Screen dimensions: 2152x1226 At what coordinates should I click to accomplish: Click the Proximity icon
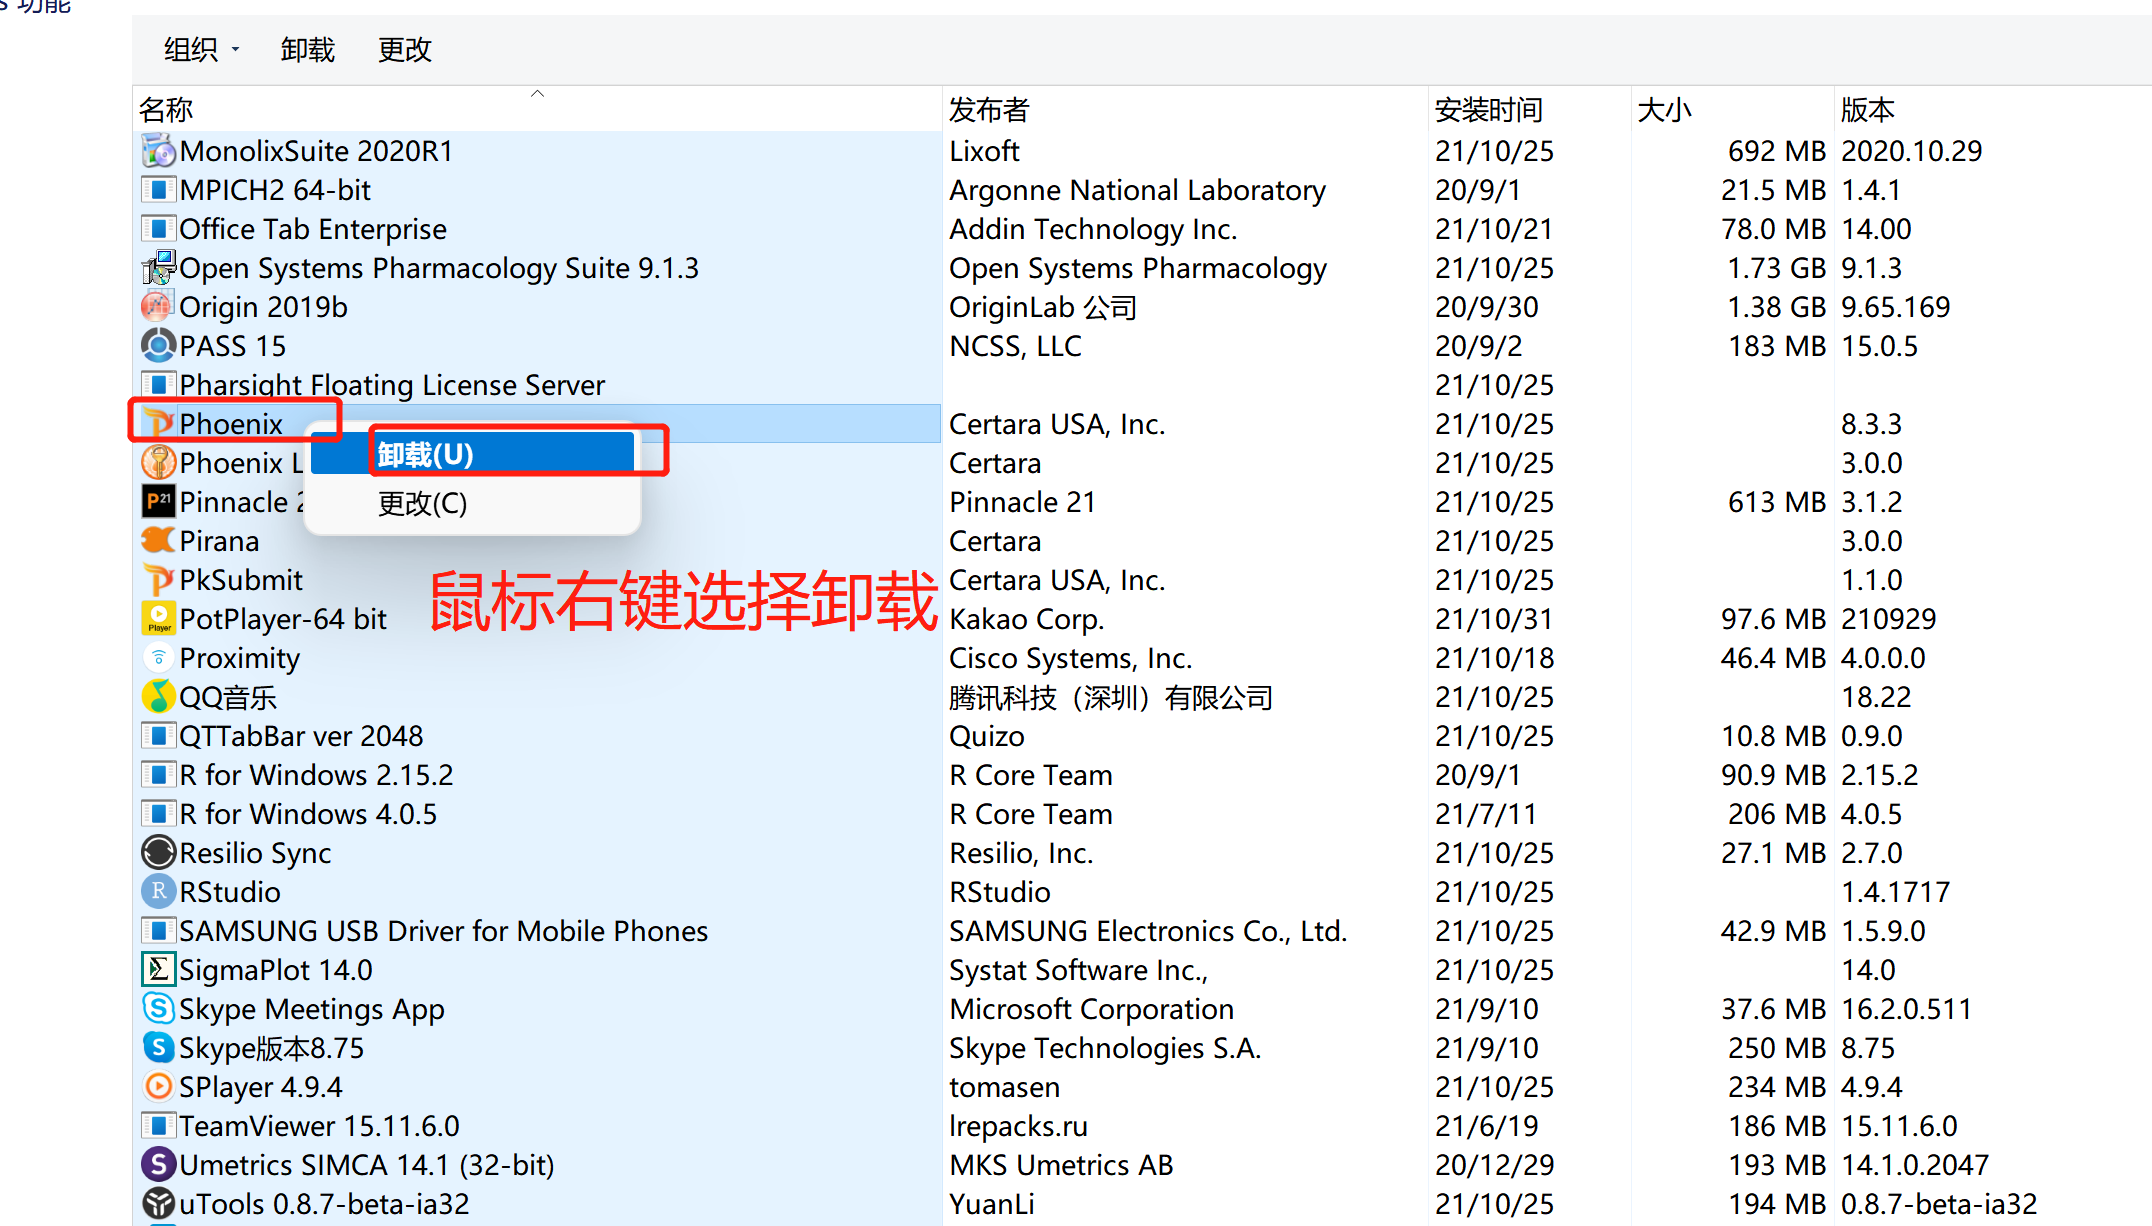158,658
